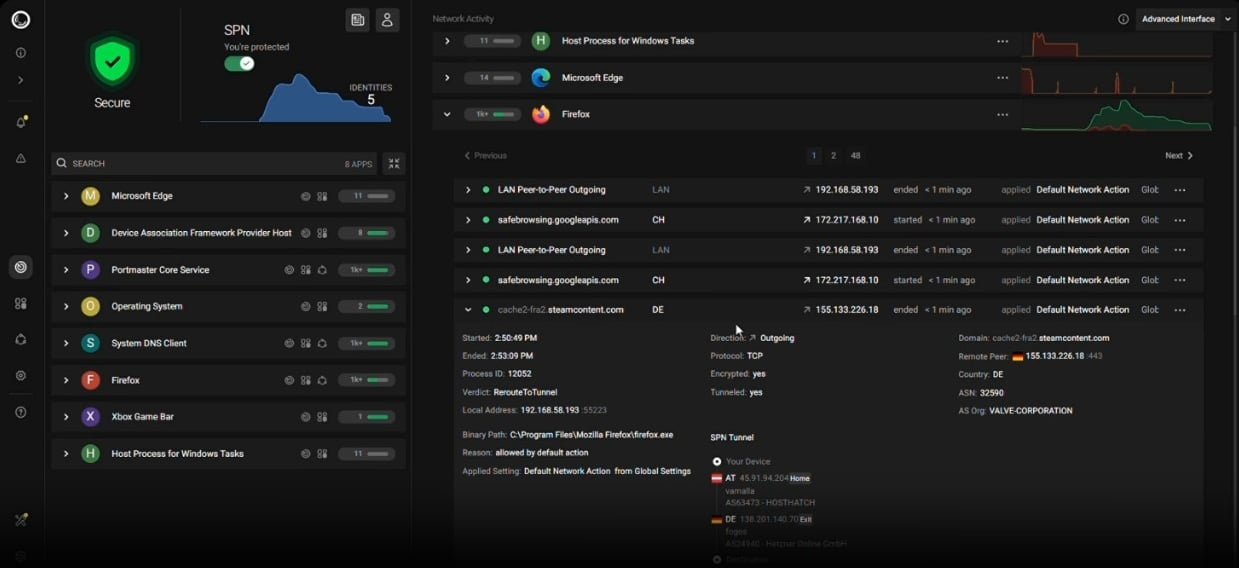Click the connection count badge 2 for Operating System

click(x=367, y=306)
